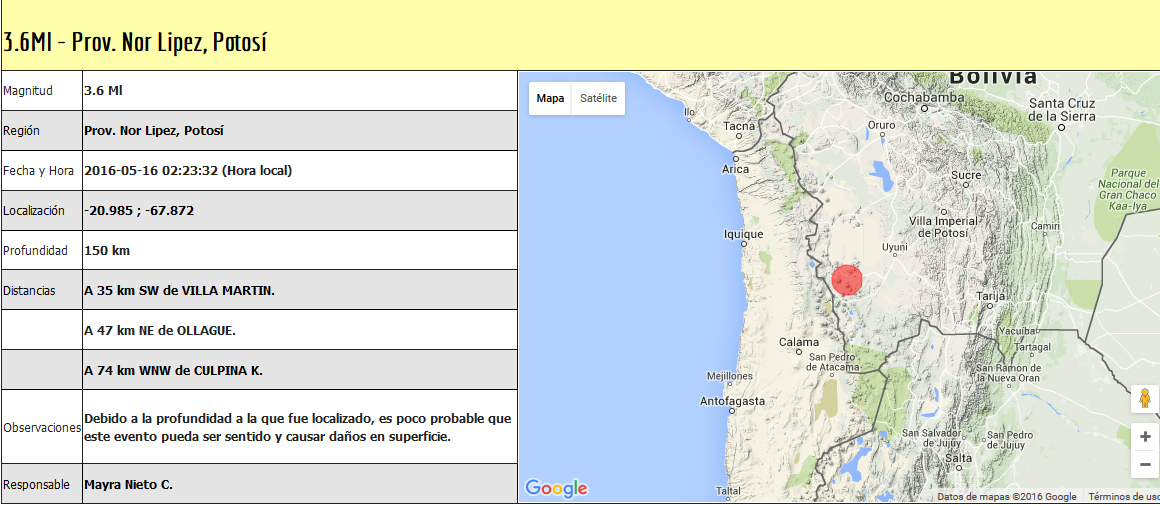Click the Región row label
The height and width of the screenshot is (506, 1160).
click(x=21, y=131)
